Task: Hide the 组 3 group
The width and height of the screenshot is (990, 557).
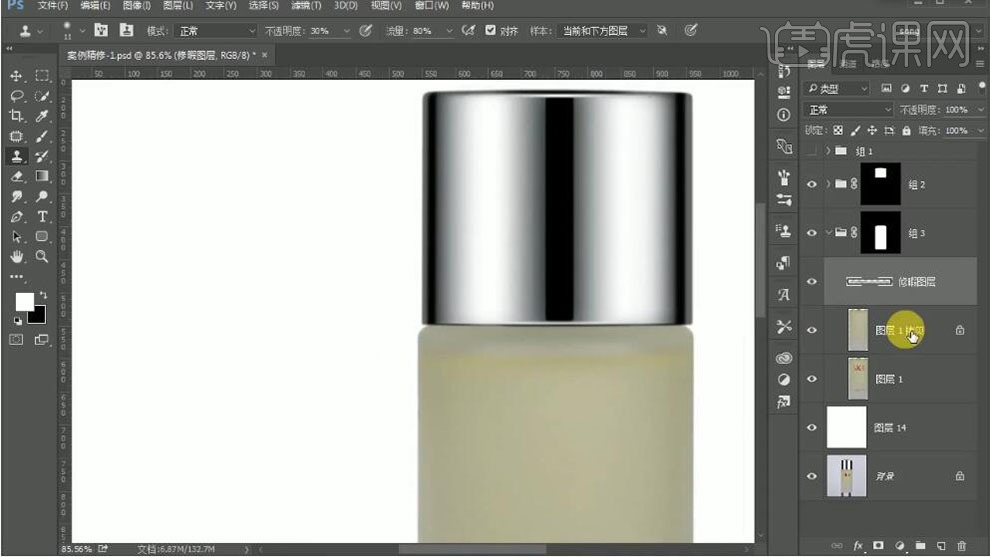Action: click(812, 233)
